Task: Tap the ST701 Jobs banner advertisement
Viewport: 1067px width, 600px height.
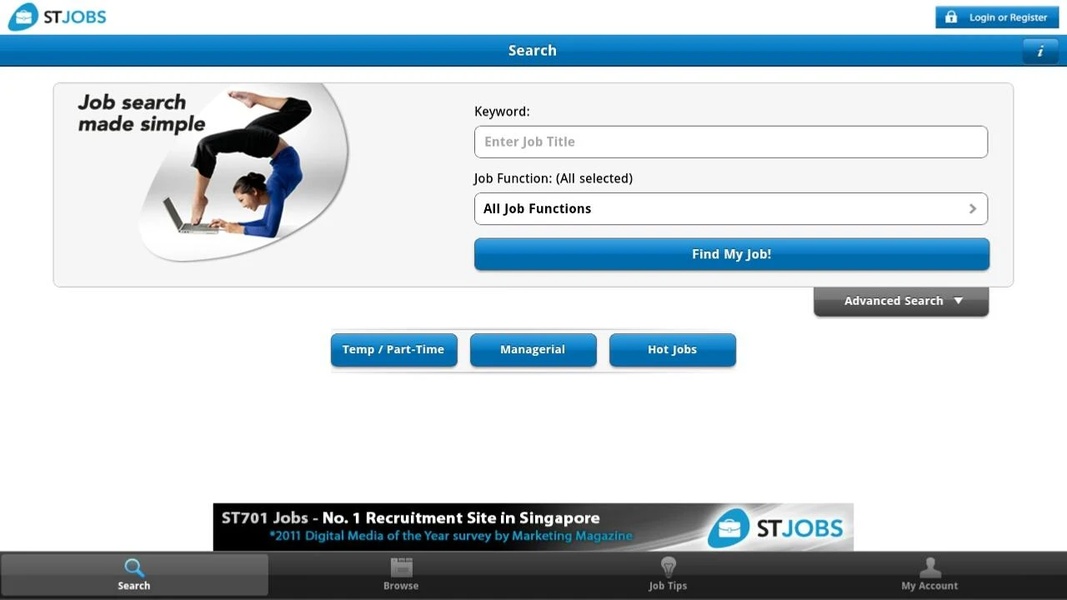Action: [533, 527]
